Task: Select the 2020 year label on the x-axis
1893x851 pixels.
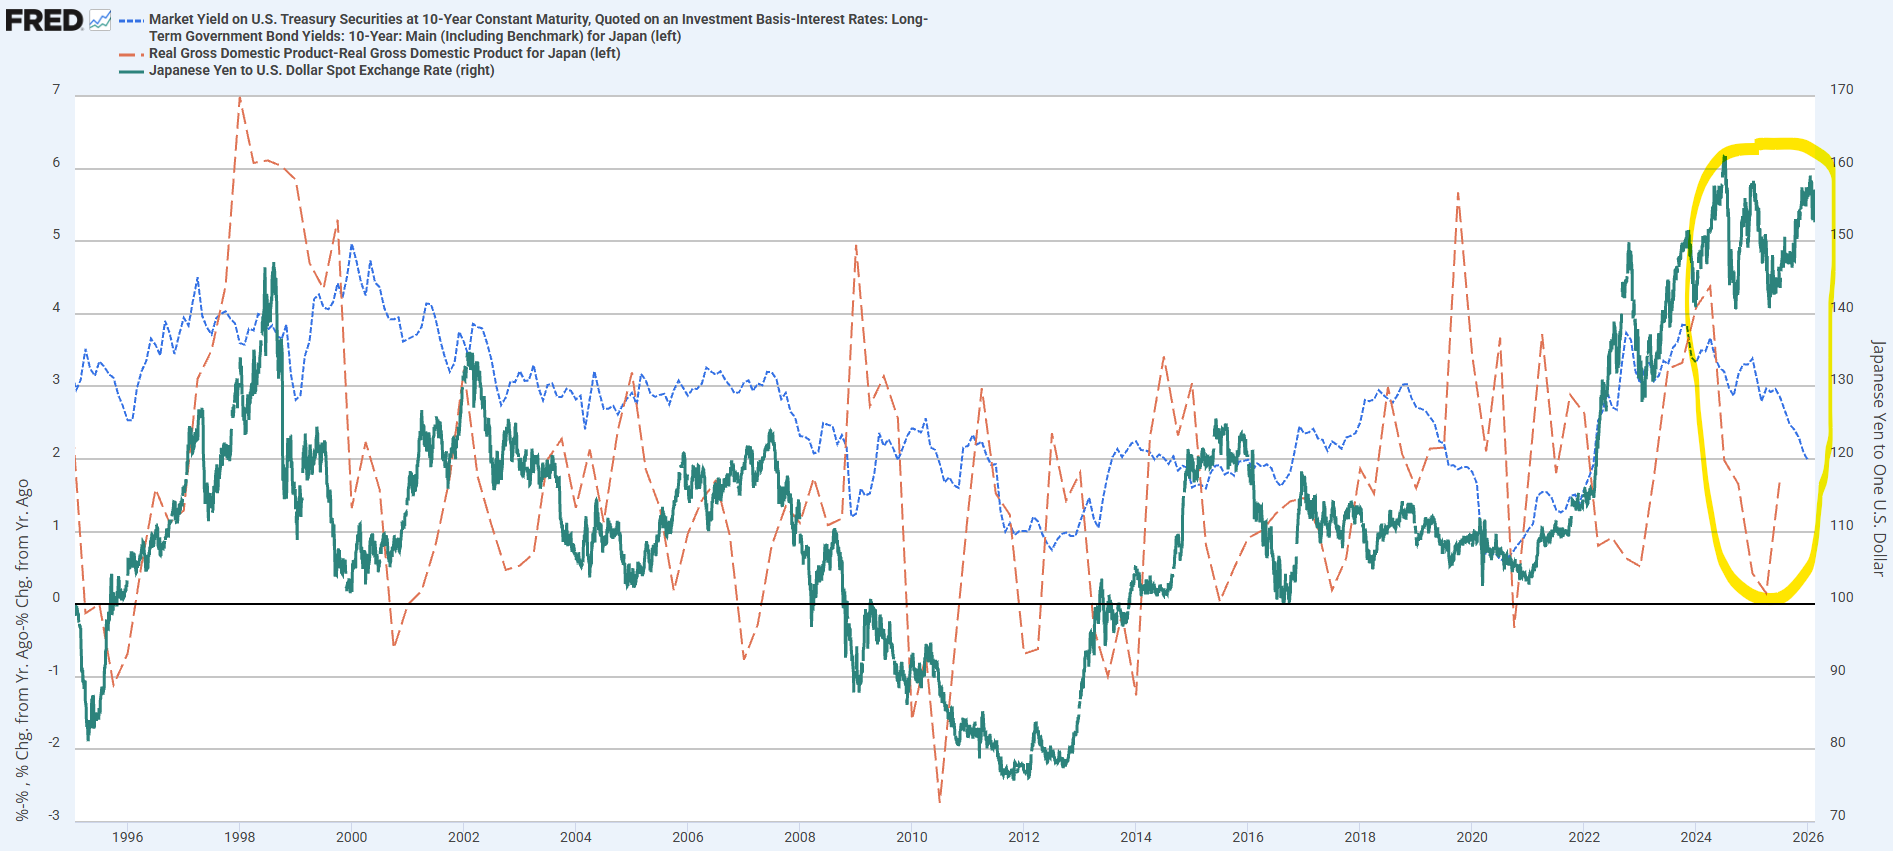Action: coord(1471,837)
